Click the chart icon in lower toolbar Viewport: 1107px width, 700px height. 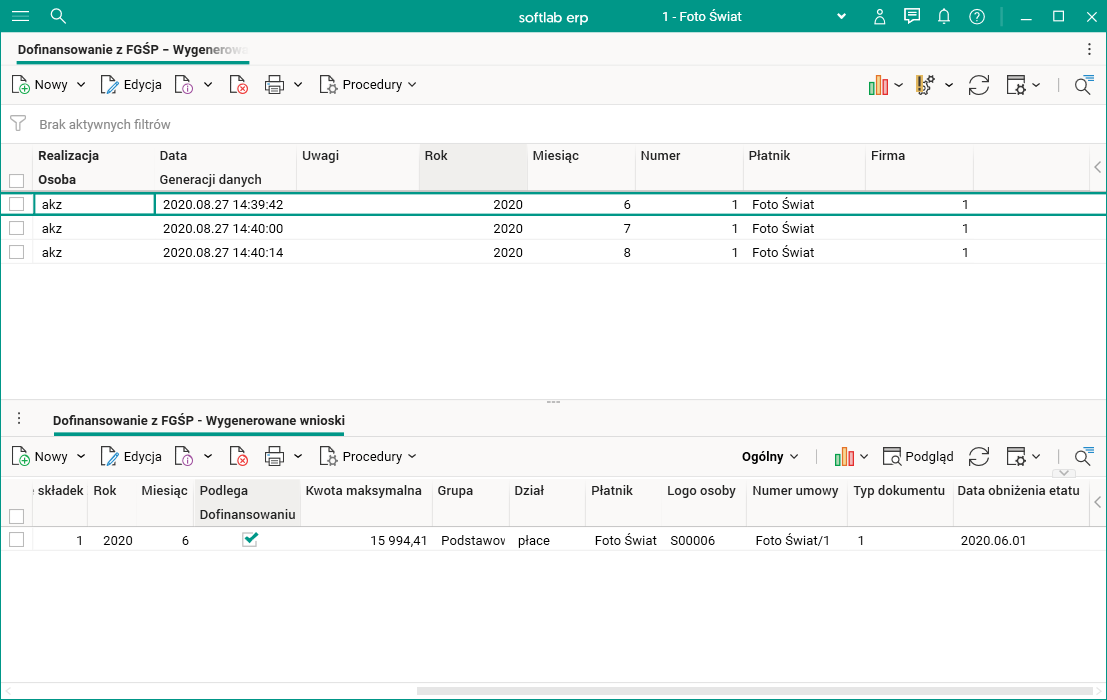(x=845, y=457)
